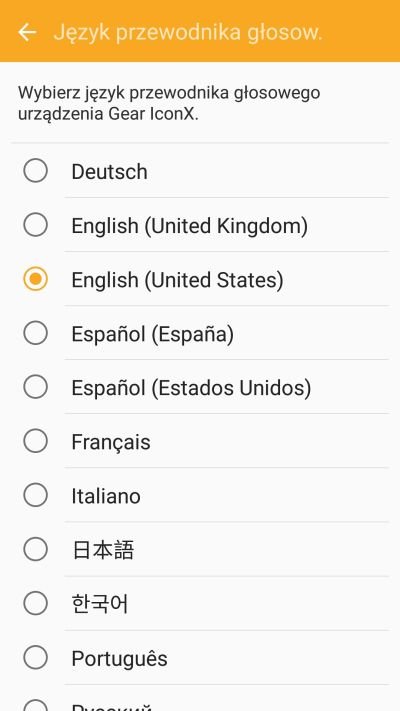Pick the Español (España) radio circle
Viewport: 400px width, 711px height.
(35, 333)
